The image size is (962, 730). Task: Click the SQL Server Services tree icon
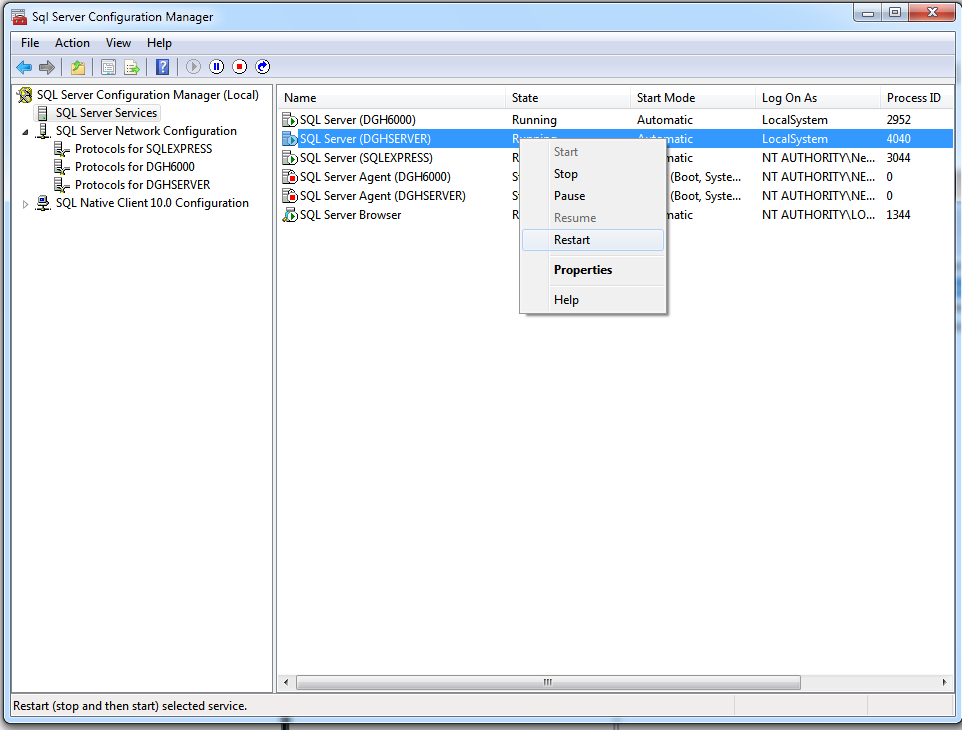(42, 113)
